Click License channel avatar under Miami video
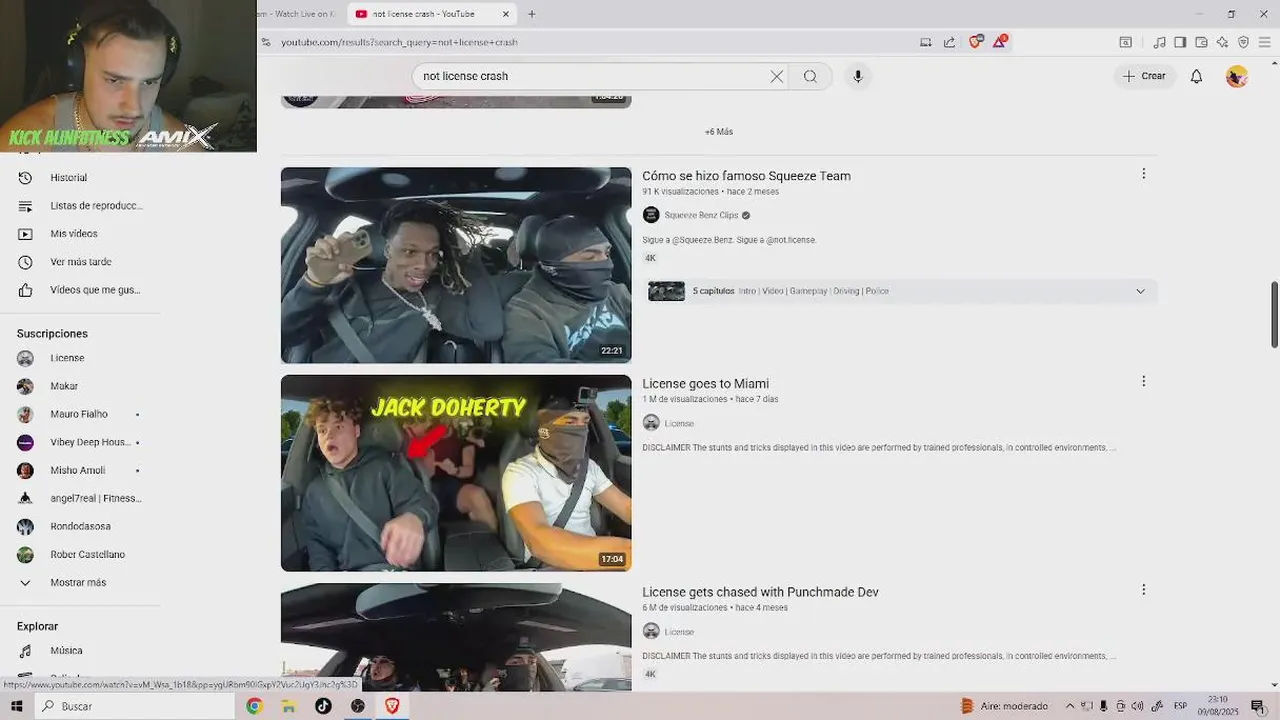 [651, 423]
